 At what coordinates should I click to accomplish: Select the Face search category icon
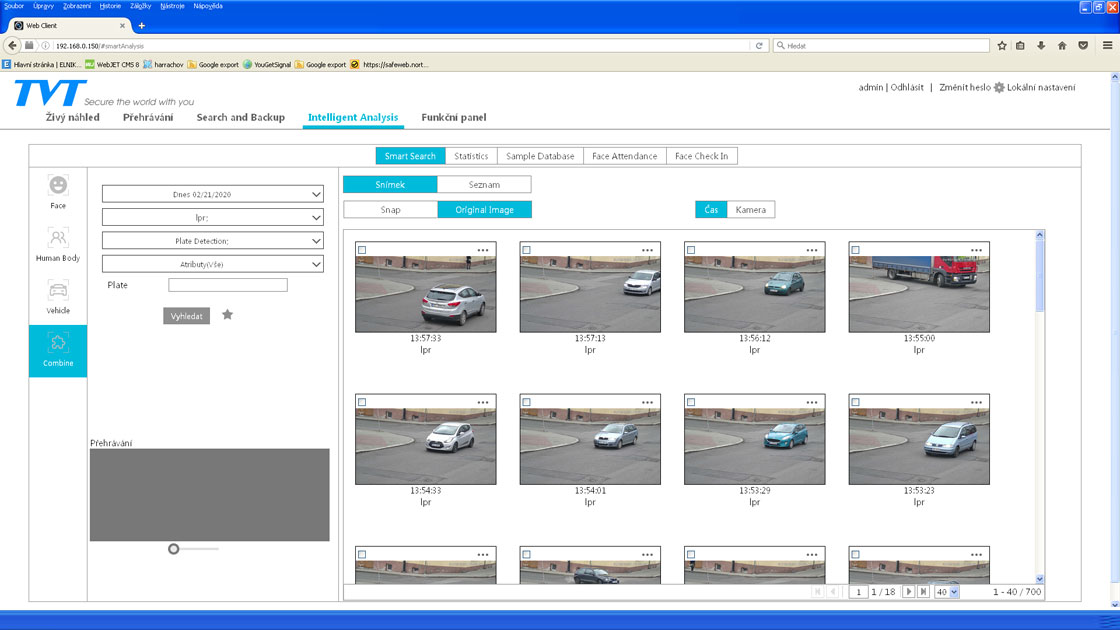coord(58,186)
